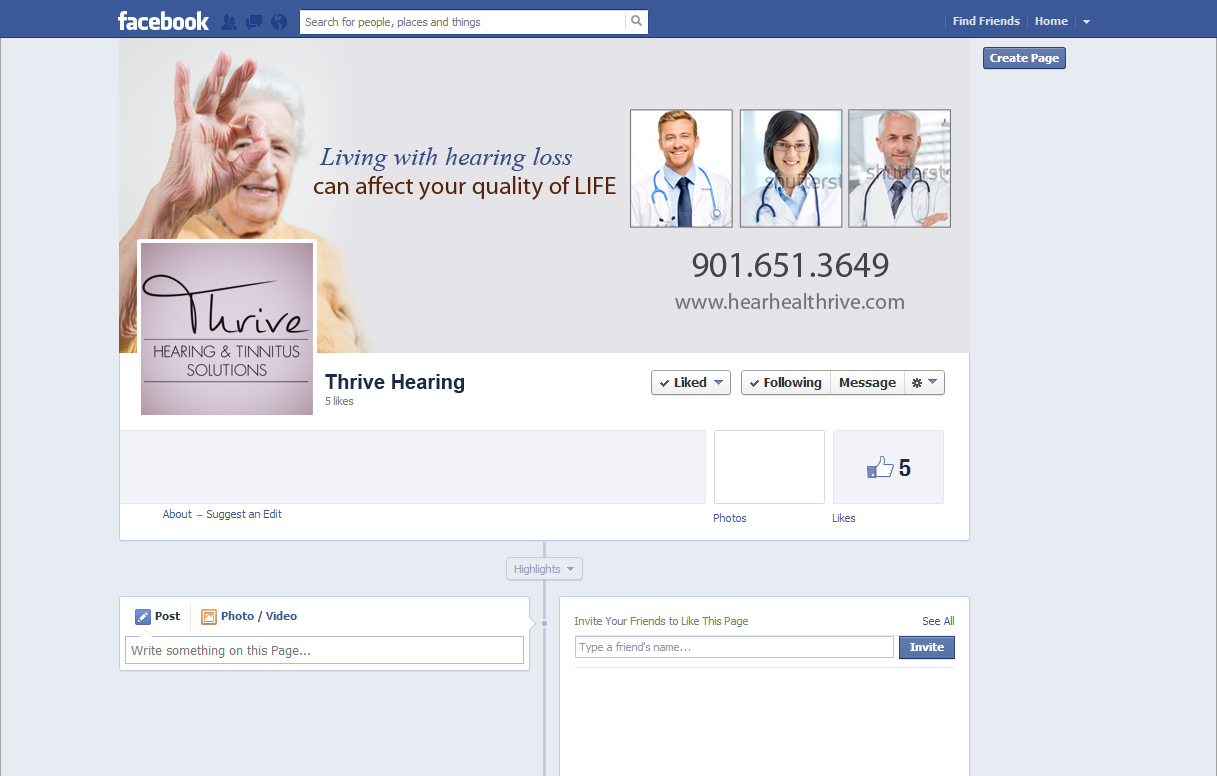Click the 'Write something on this Page' box
Viewport: 1217px width, 776px height.
[324, 650]
